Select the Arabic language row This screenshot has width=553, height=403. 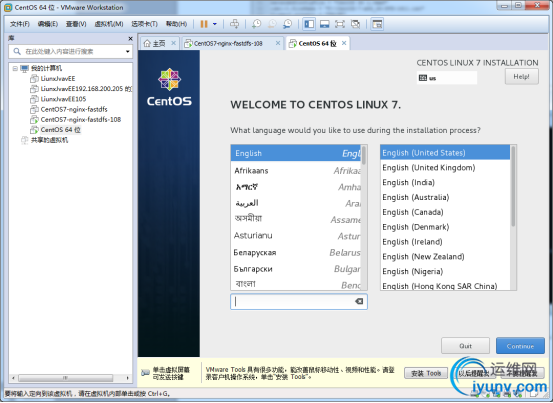[296, 203]
